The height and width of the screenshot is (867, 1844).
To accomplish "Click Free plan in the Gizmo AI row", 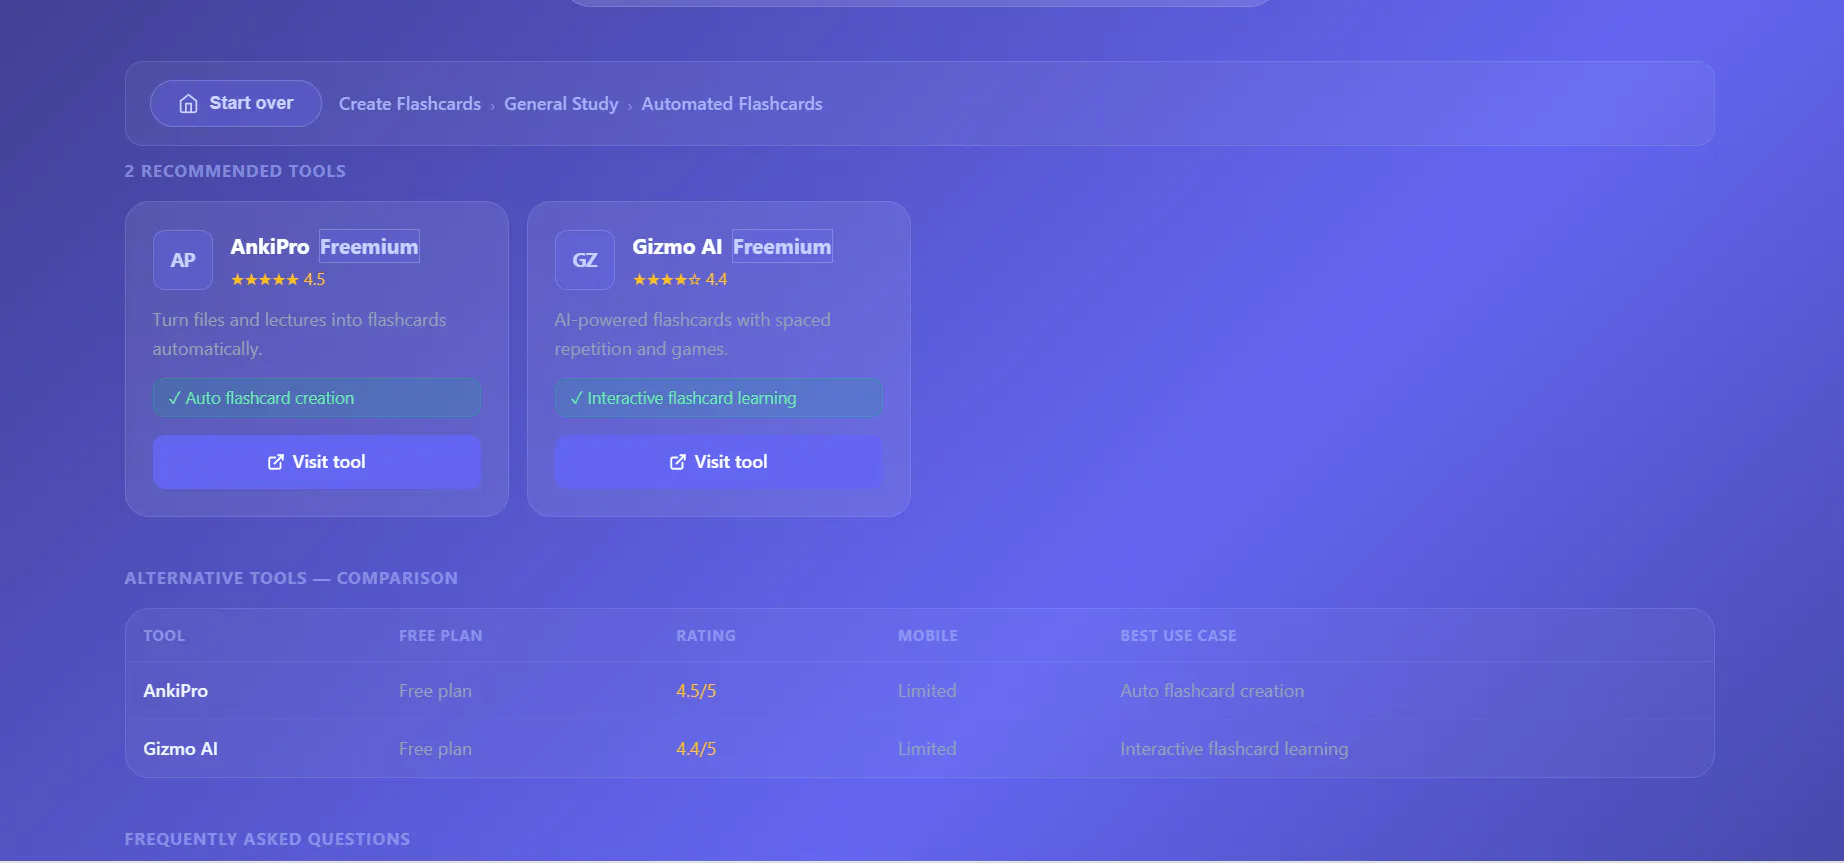I will click(x=435, y=749).
